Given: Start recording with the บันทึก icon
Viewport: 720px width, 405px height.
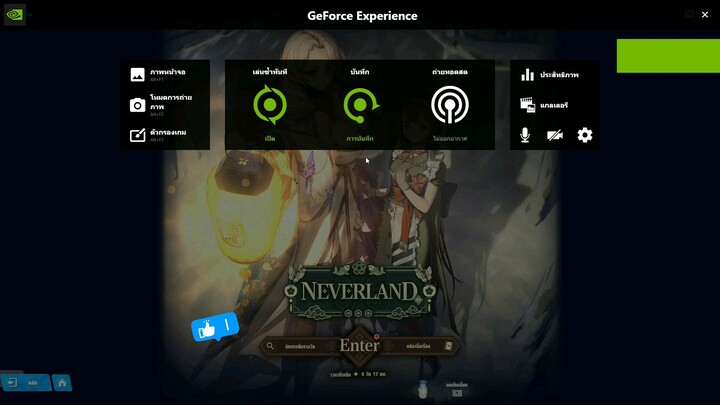Looking at the screenshot, I should pos(361,105).
